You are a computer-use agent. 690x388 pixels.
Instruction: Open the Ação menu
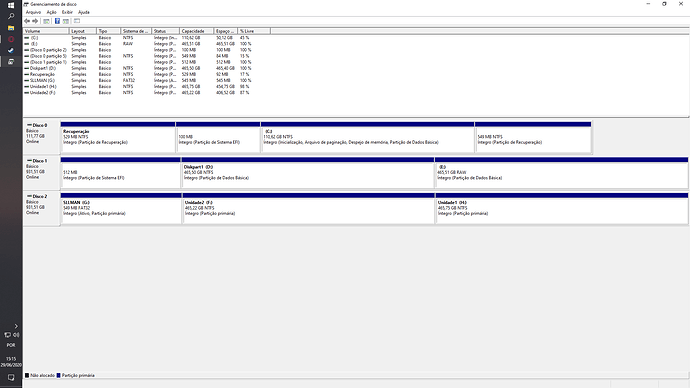51,12
